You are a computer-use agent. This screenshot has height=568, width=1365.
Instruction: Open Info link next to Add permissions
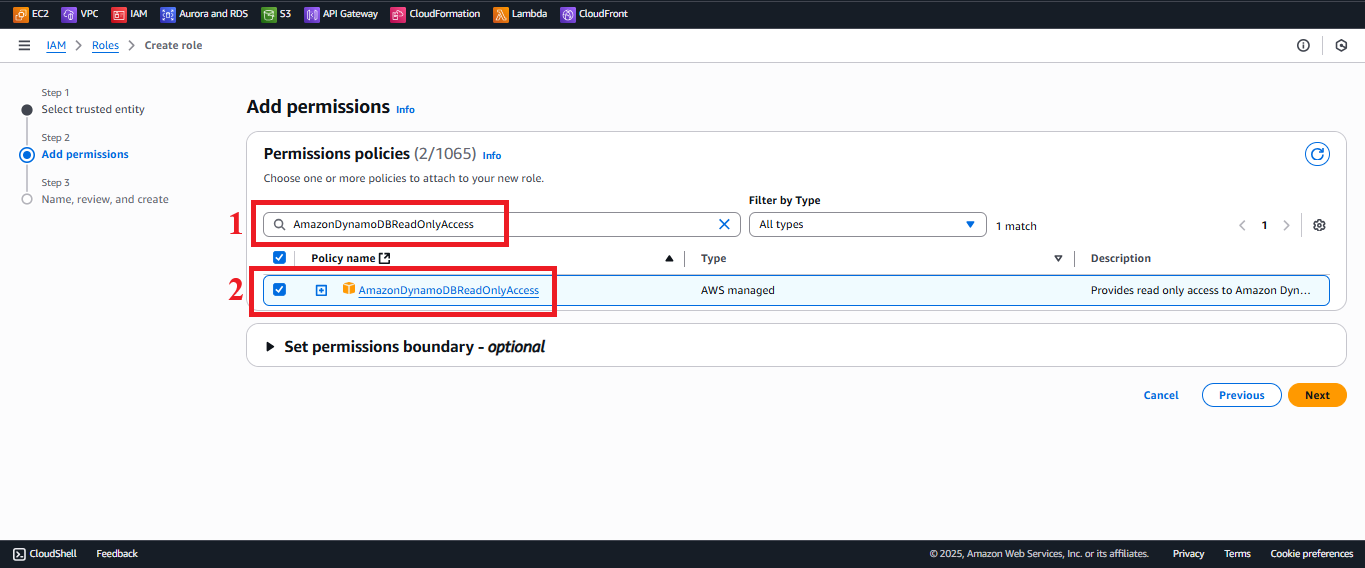405,109
